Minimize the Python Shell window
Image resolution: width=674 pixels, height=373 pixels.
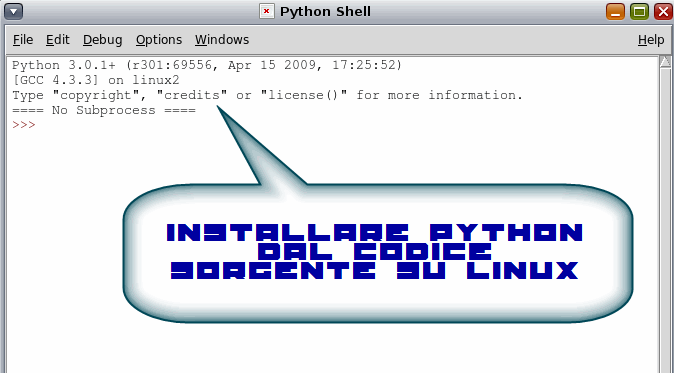point(615,12)
